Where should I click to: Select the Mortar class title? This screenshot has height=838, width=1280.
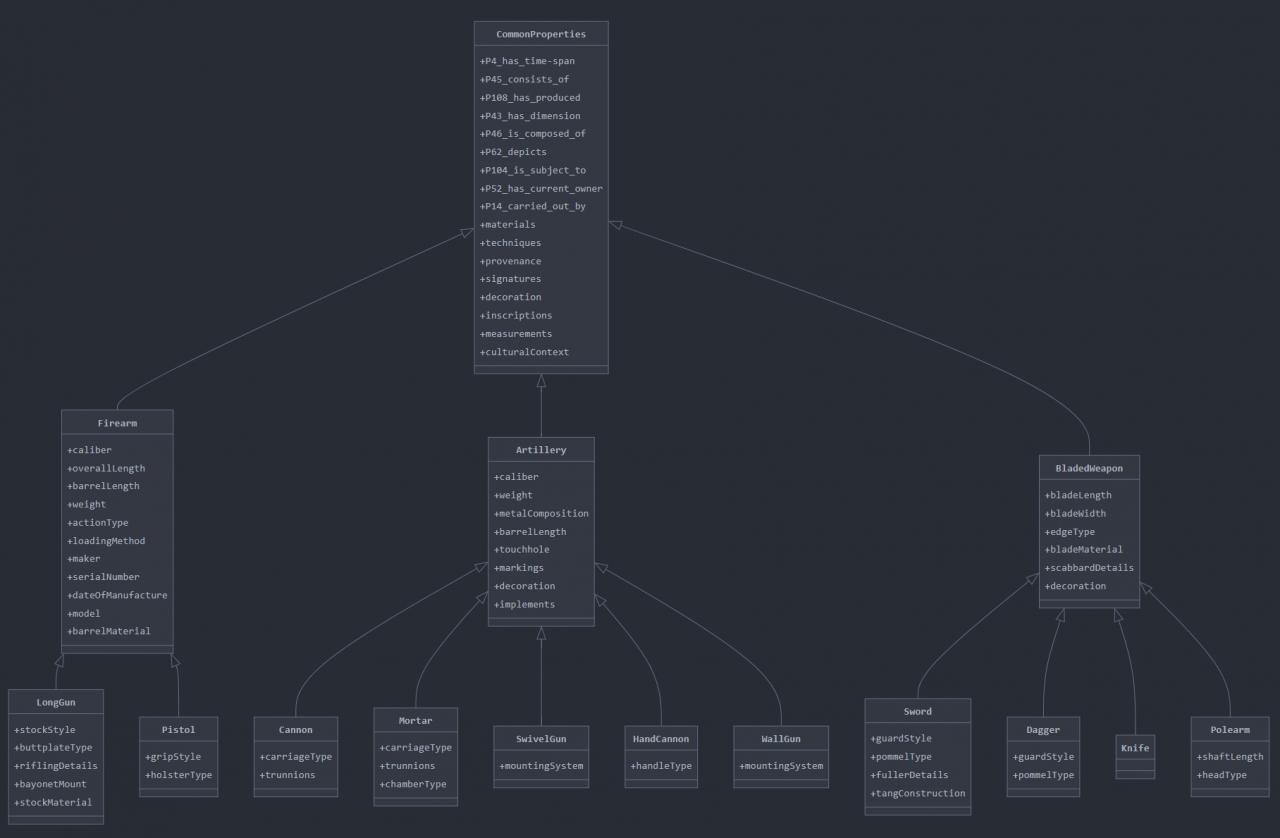[x=415, y=720]
